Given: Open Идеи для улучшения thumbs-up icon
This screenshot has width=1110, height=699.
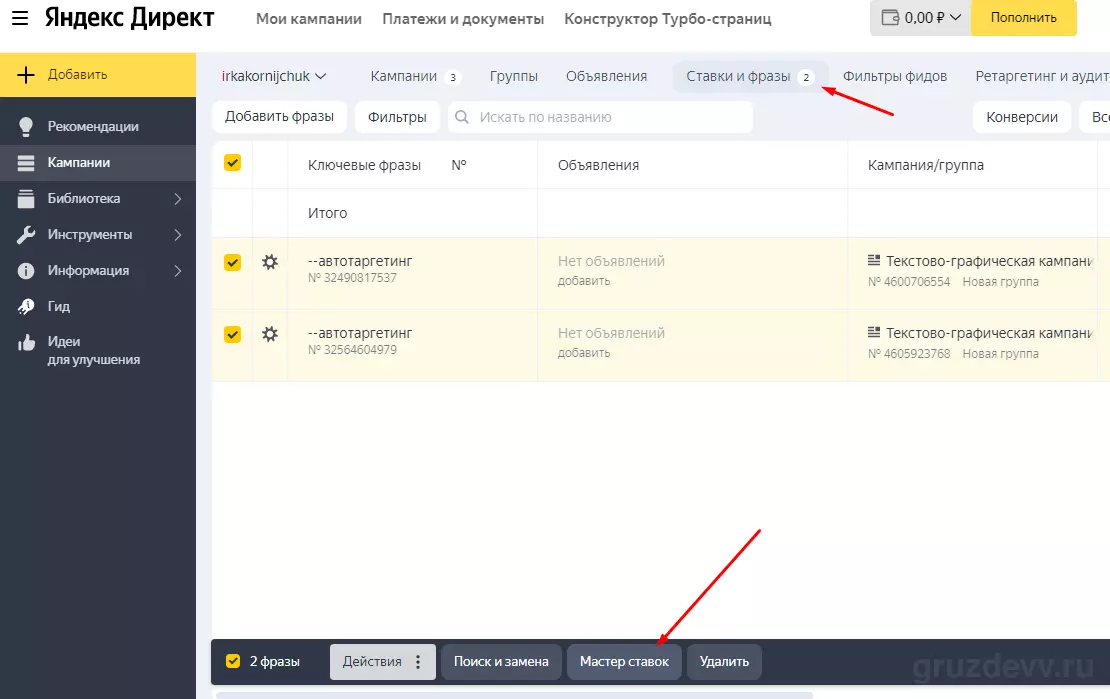Looking at the screenshot, I should (x=26, y=343).
